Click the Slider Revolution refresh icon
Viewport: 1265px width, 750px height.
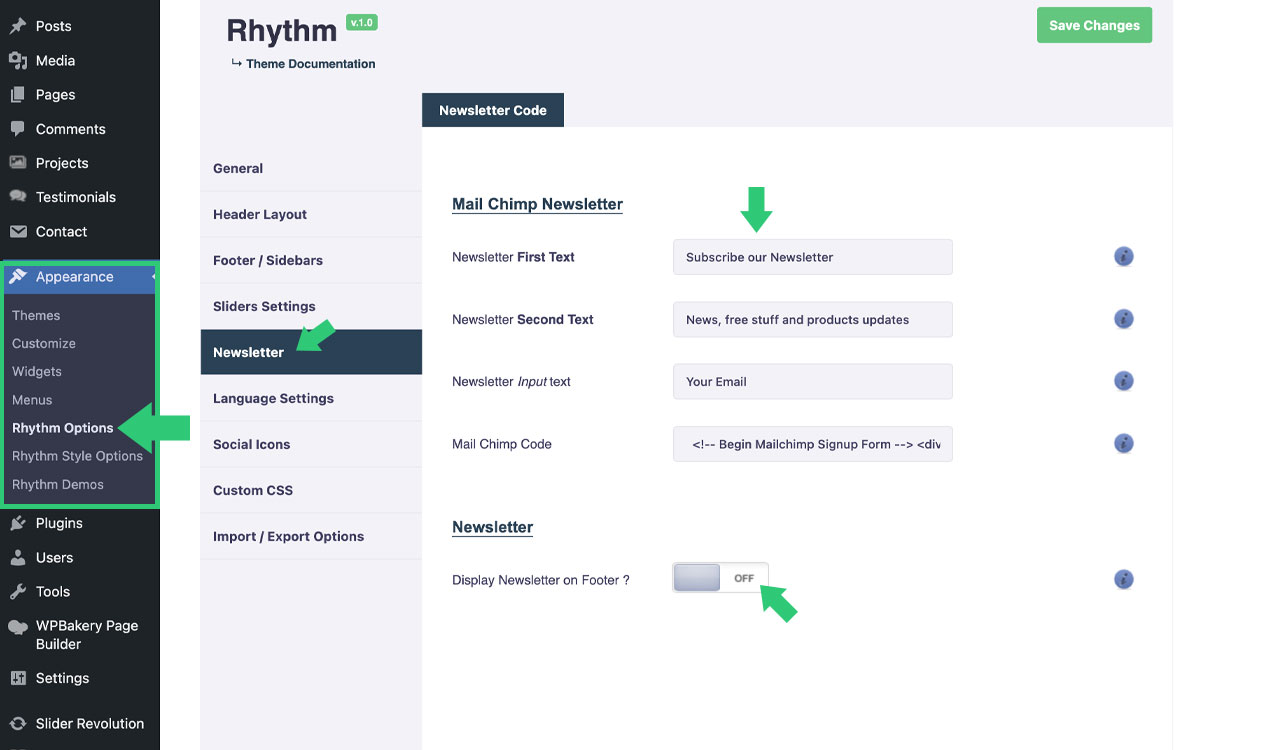point(18,724)
